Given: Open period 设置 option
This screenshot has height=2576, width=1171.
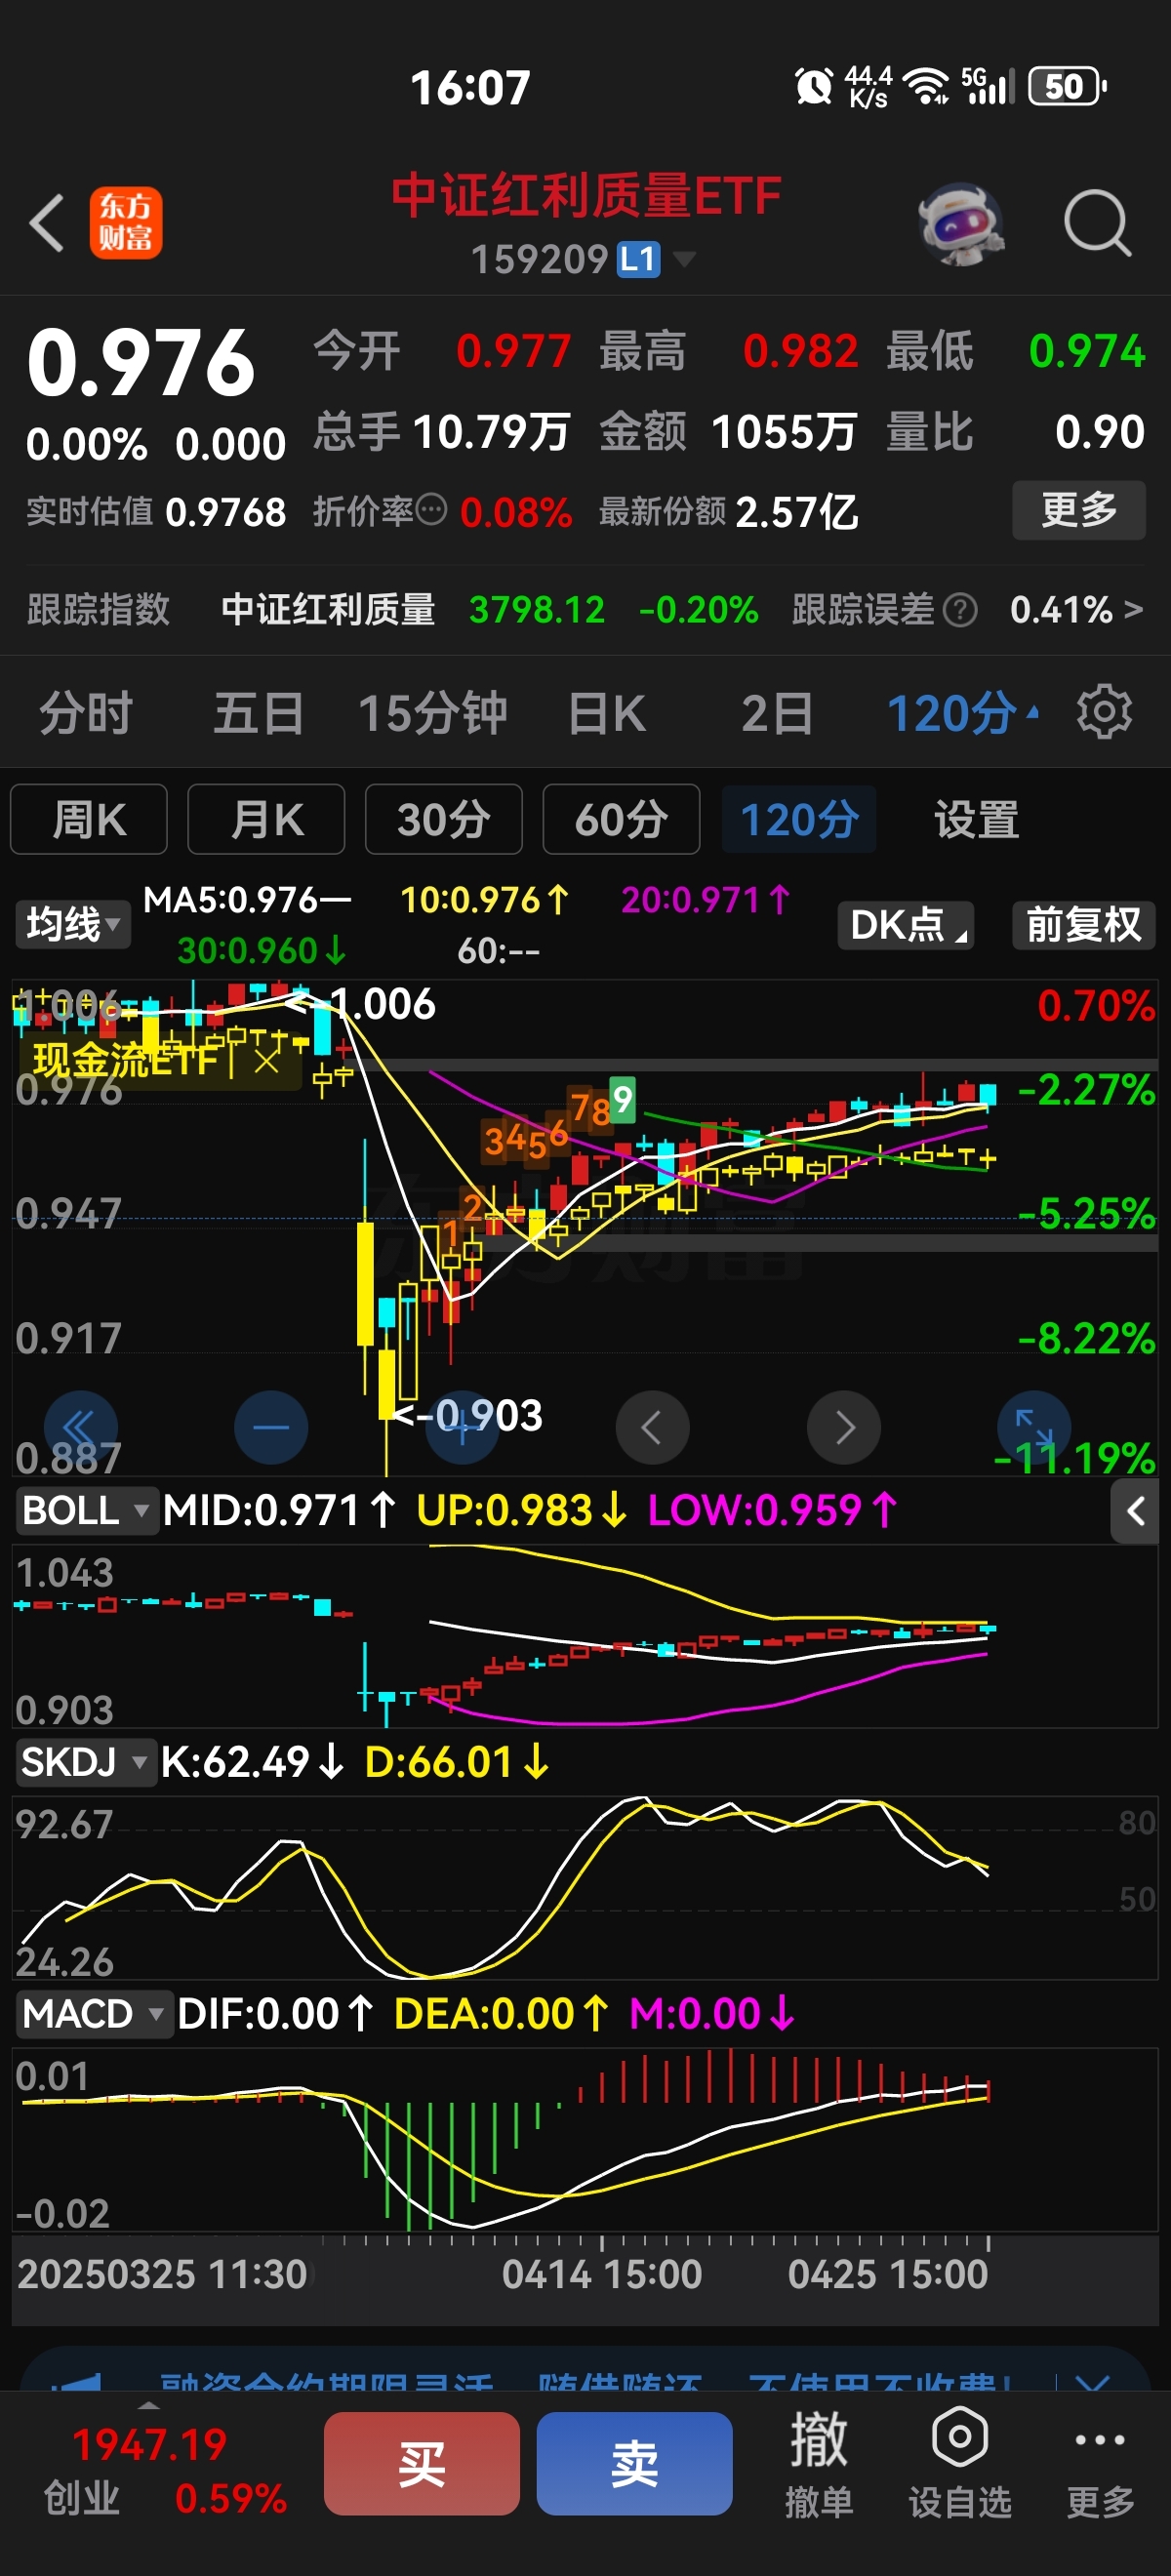Looking at the screenshot, I should point(976,819).
